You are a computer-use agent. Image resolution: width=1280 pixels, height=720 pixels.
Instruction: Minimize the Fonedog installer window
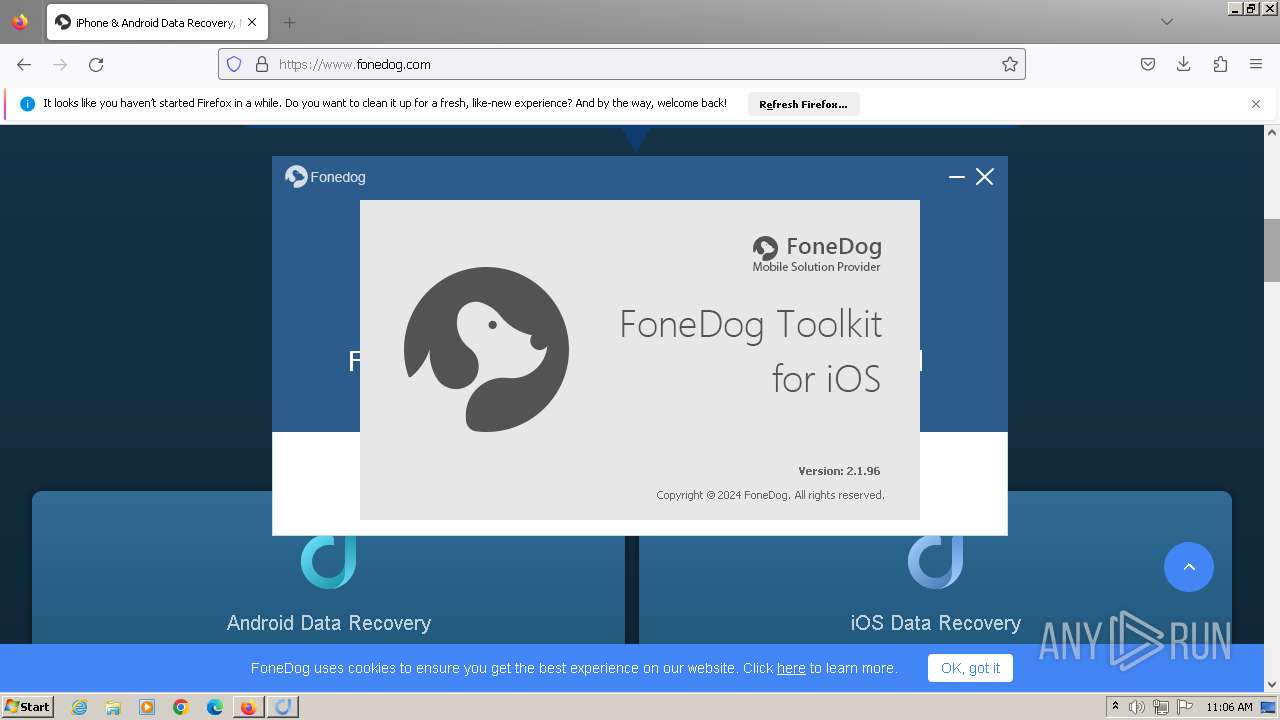[957, 177]
